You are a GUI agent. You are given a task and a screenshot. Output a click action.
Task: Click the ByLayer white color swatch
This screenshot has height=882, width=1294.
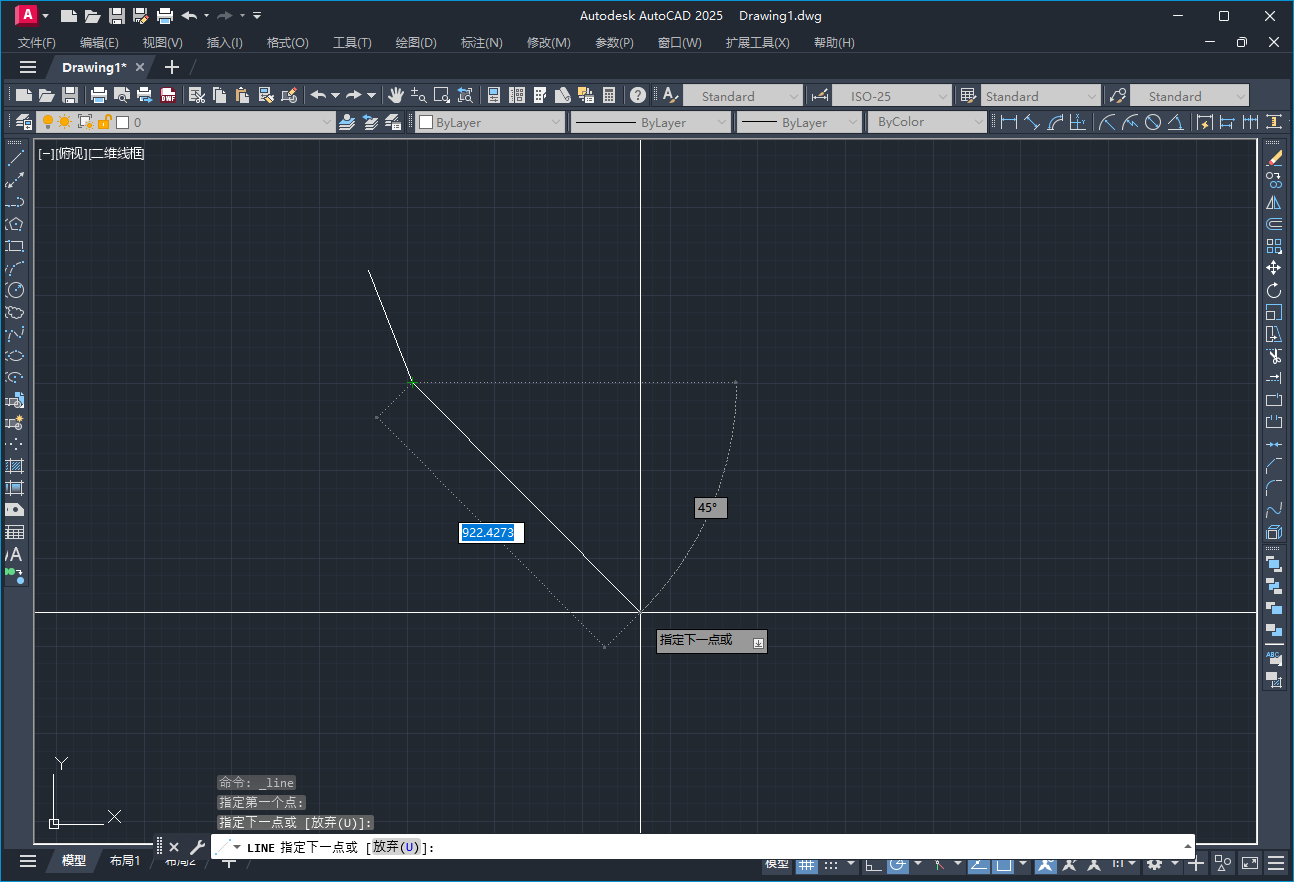tap(426, 122)
